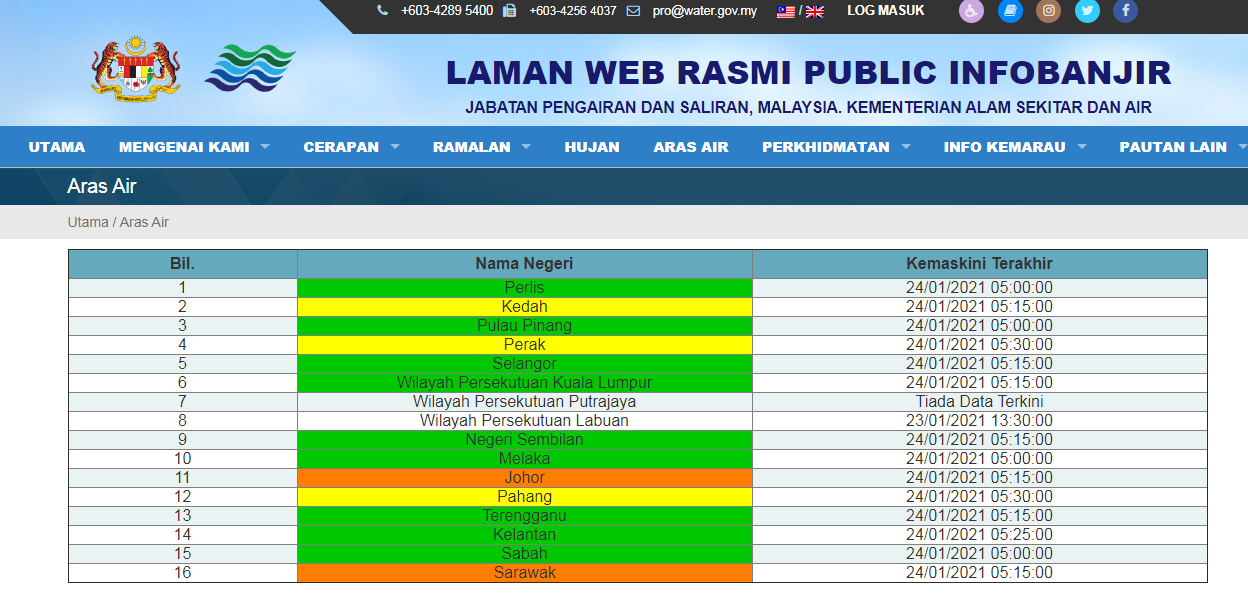Click Tiada Data Terkini cell
This screenshot has height=593, width=1248.
pos(980,402)
